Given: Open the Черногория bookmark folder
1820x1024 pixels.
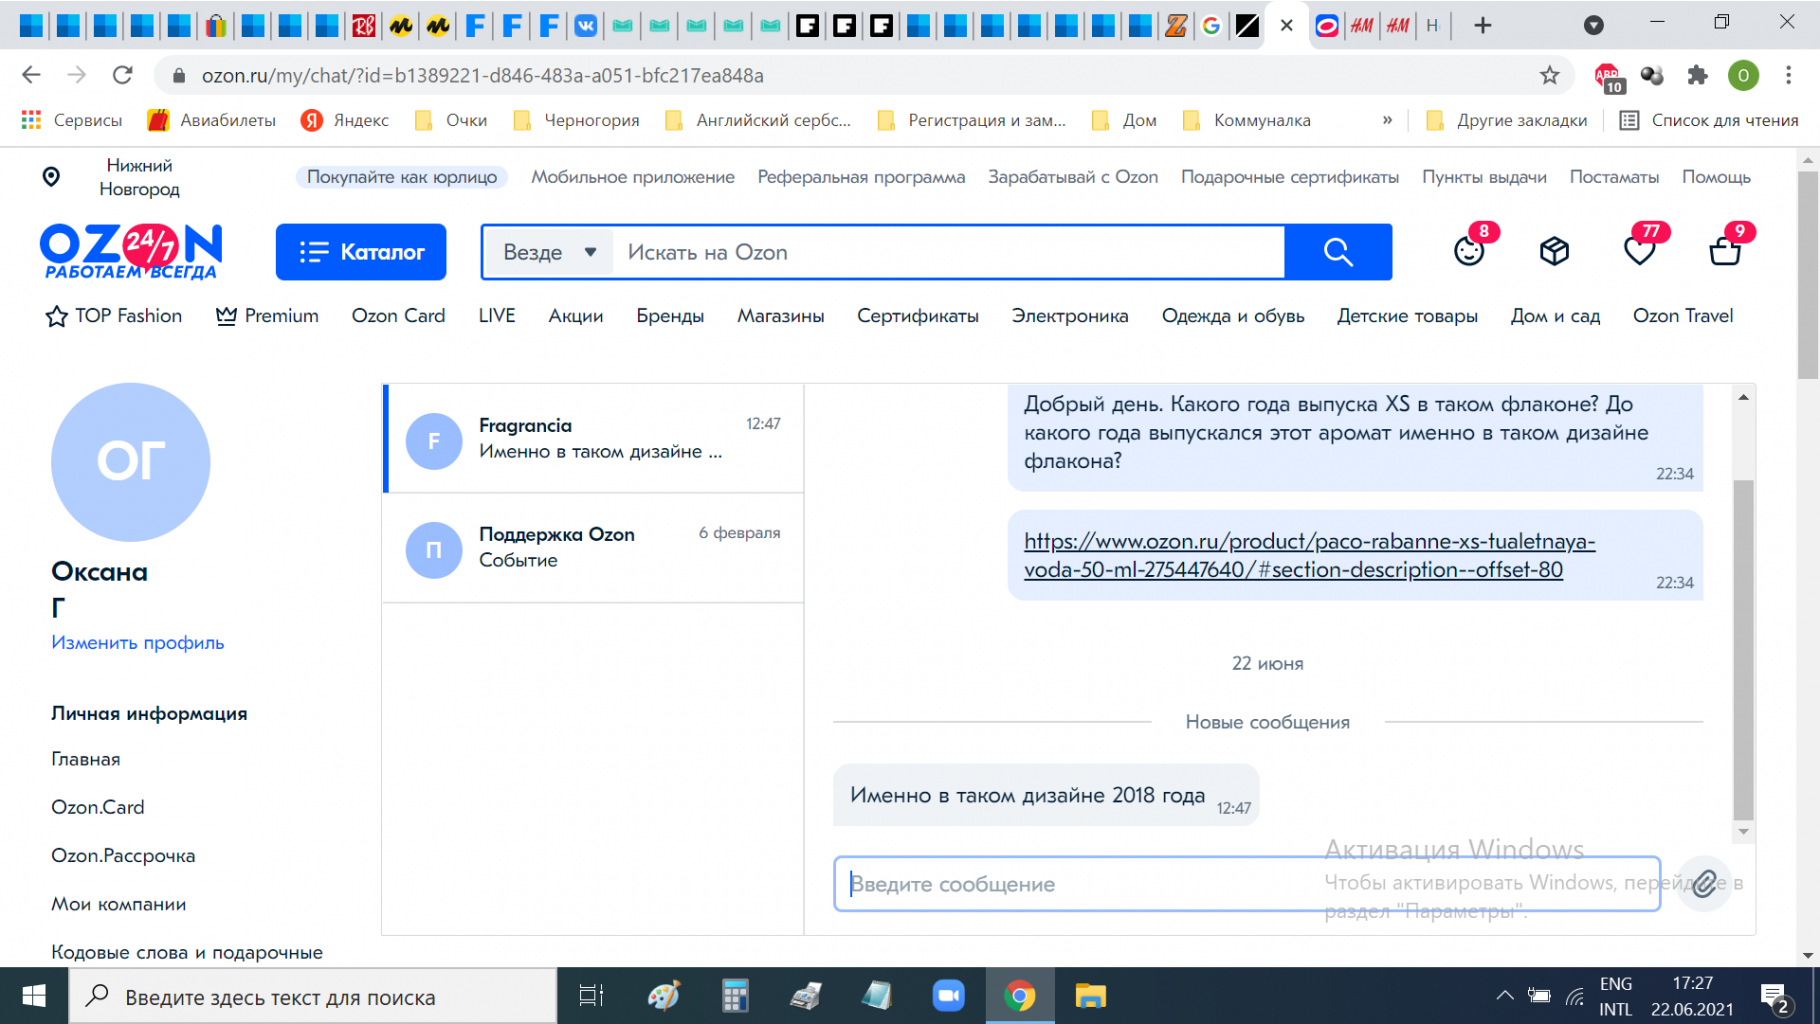Looking at the screenshot, I should point(576,120).
